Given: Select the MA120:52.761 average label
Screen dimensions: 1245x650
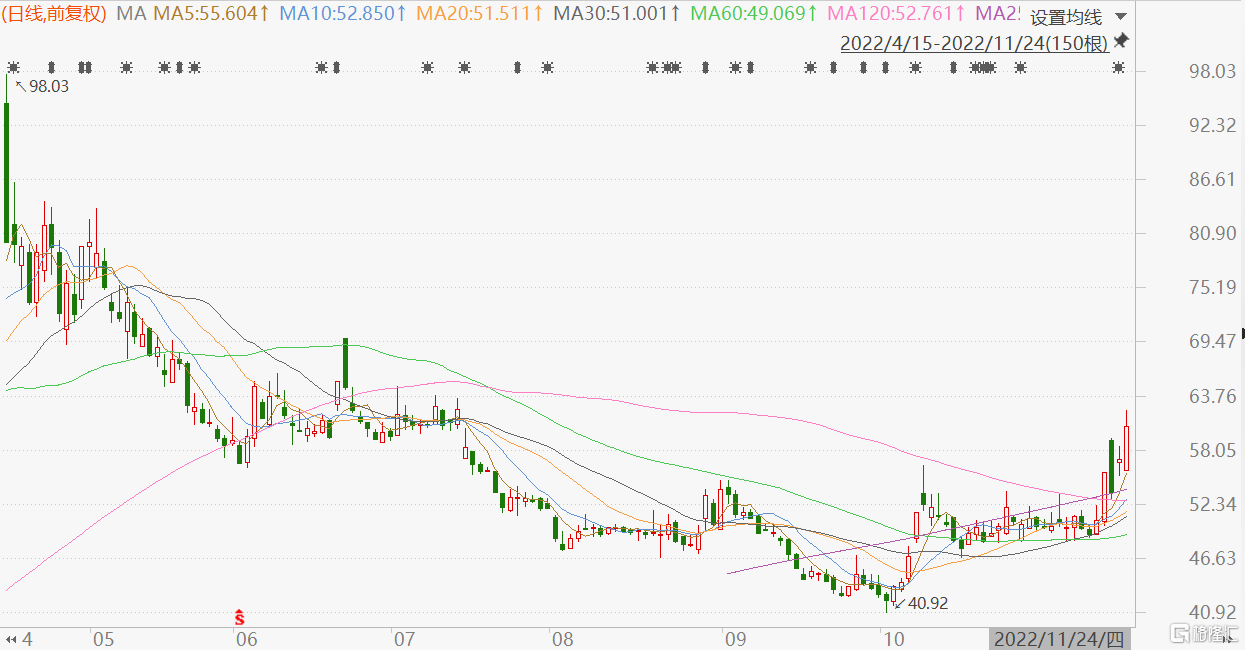Looking at the screenshot, I should [x=897, y=14].
